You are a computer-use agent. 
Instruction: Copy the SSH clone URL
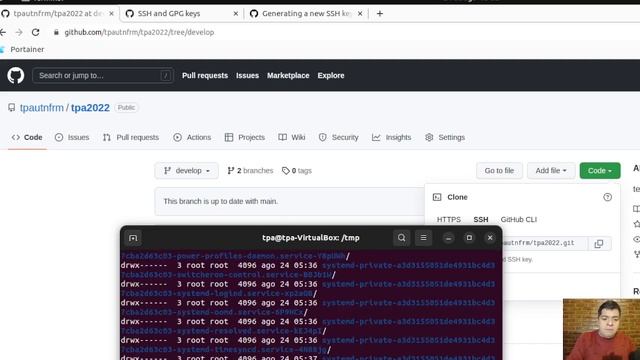[x=599, y=244]
